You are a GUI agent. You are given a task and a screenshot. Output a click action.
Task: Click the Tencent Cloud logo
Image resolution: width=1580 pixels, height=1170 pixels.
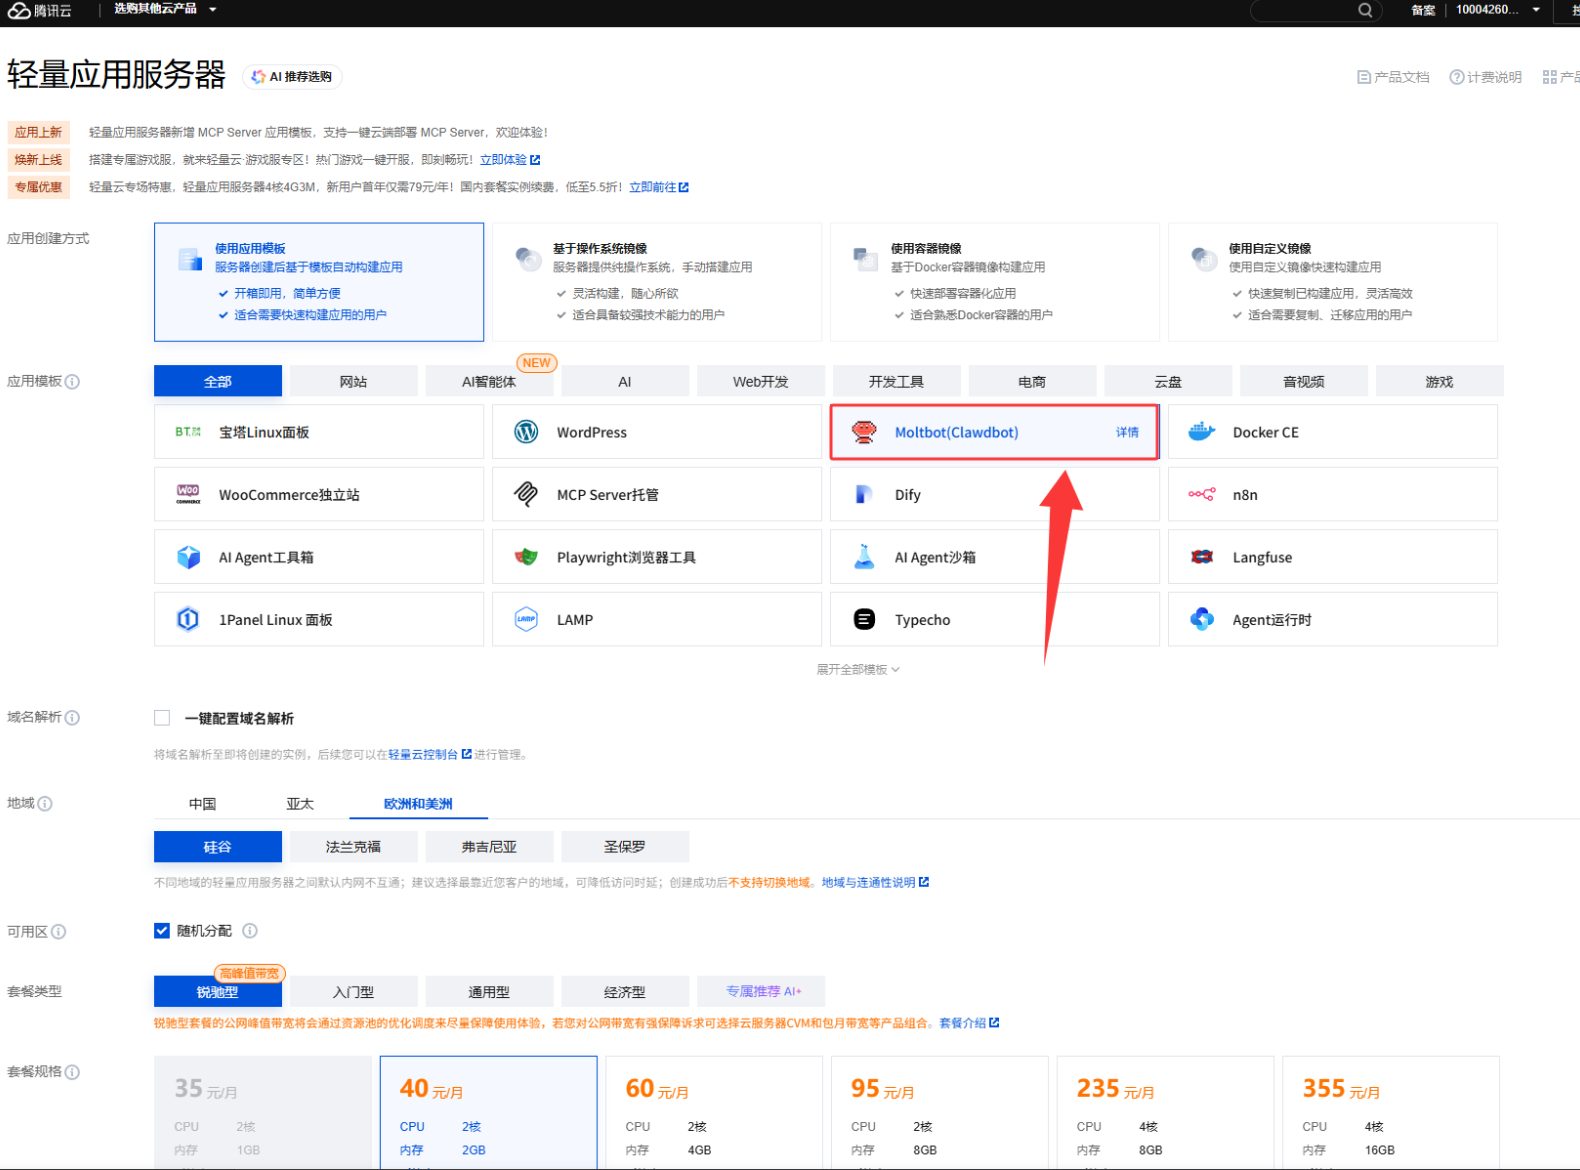coord(40,11)
